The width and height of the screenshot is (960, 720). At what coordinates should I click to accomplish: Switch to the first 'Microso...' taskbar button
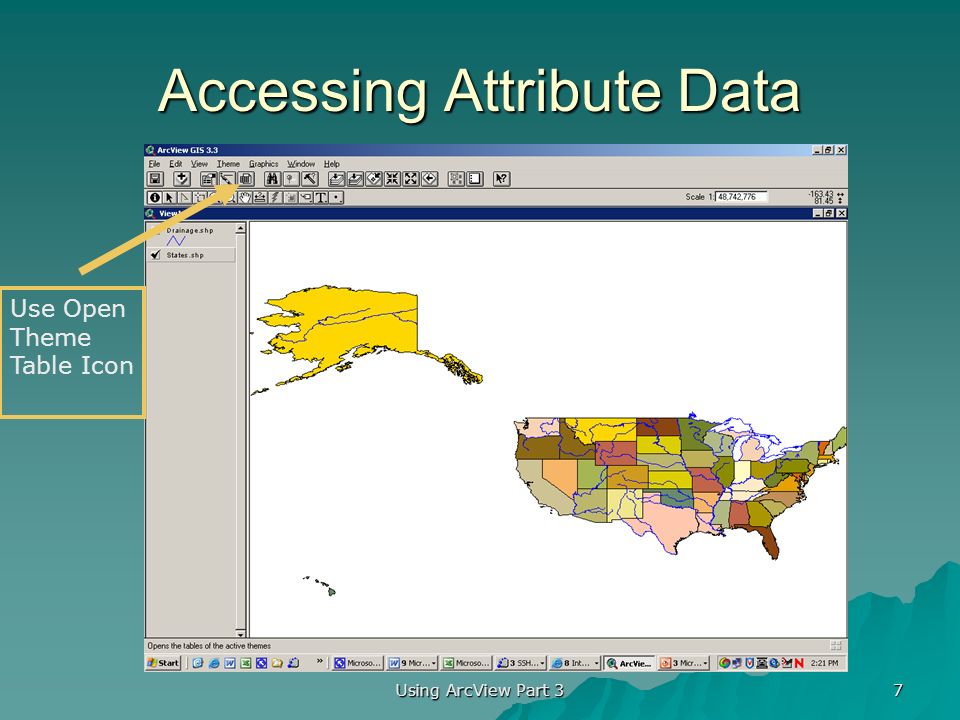[x=359, y=663]
